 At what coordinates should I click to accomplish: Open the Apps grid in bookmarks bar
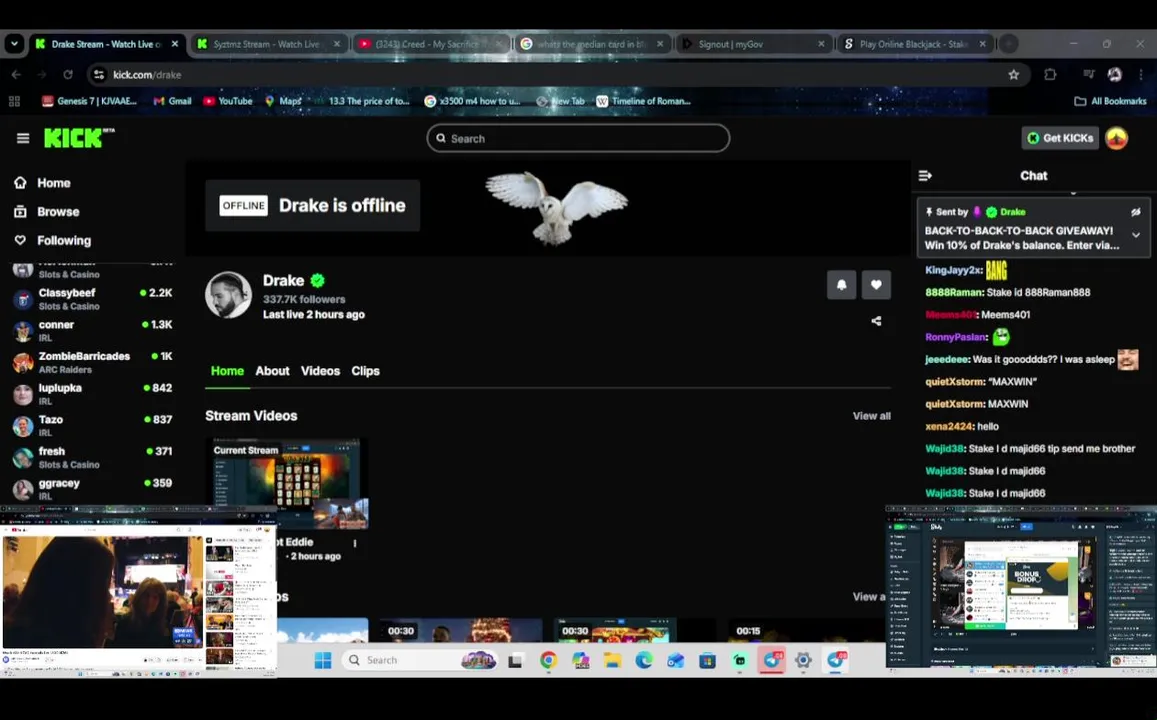coord(14,101)
